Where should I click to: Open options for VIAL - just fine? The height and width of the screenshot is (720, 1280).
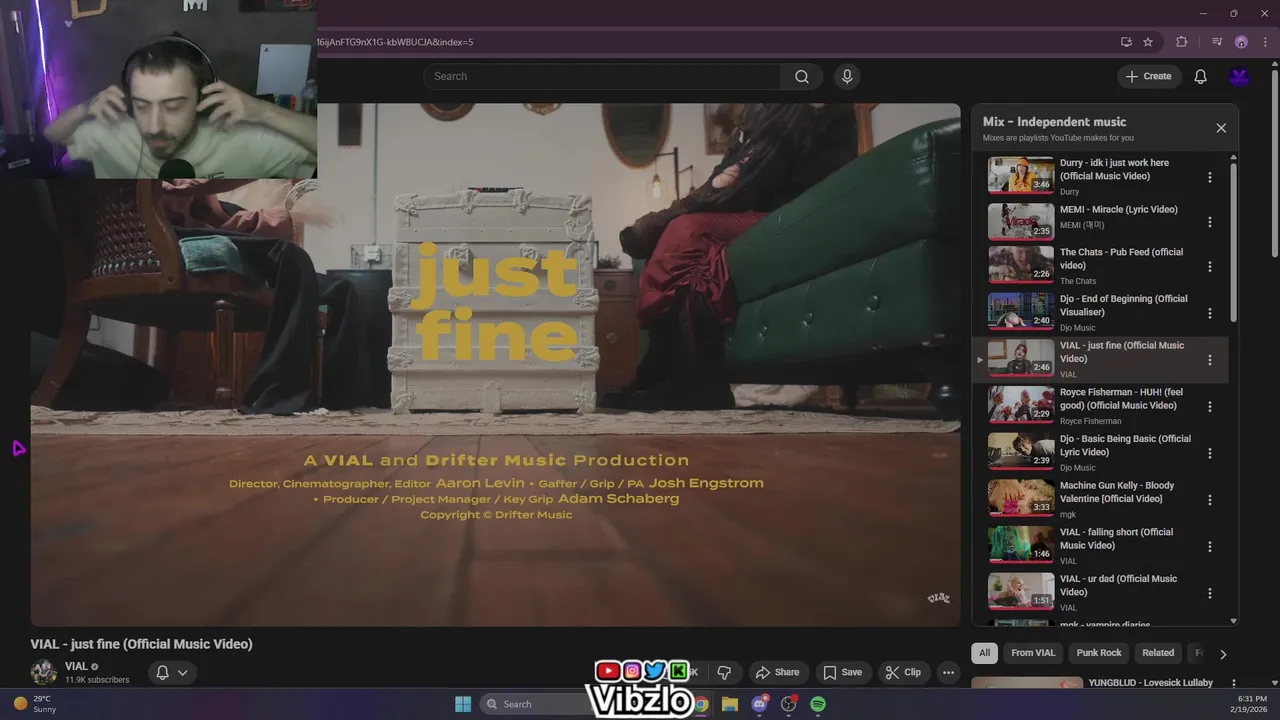[x=1210, y=360]
